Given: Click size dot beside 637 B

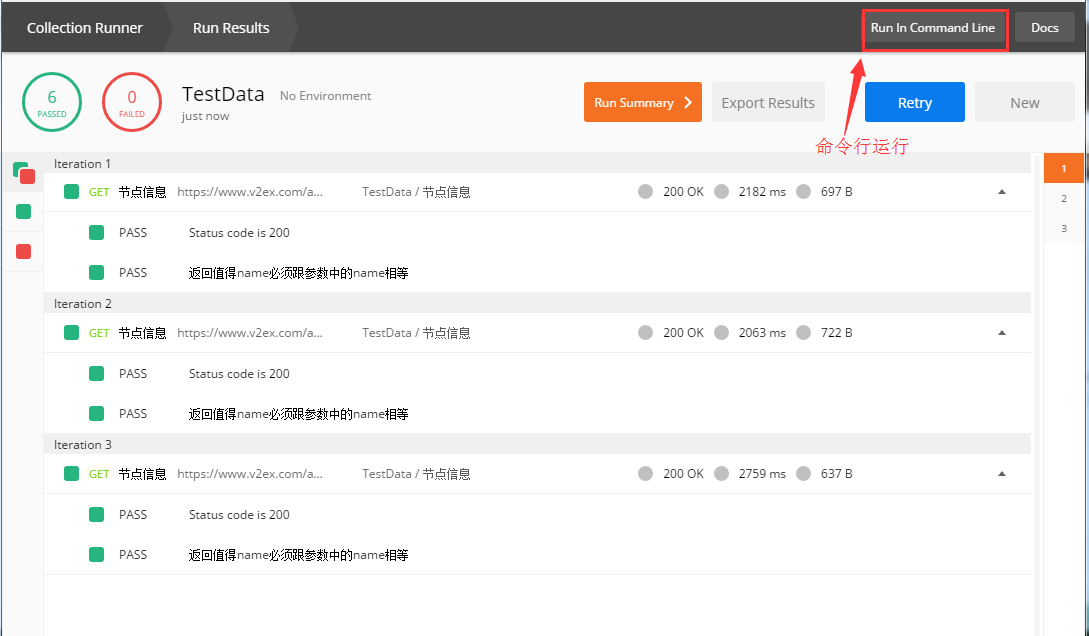Looking at the screenshot, I should point(804,474).
